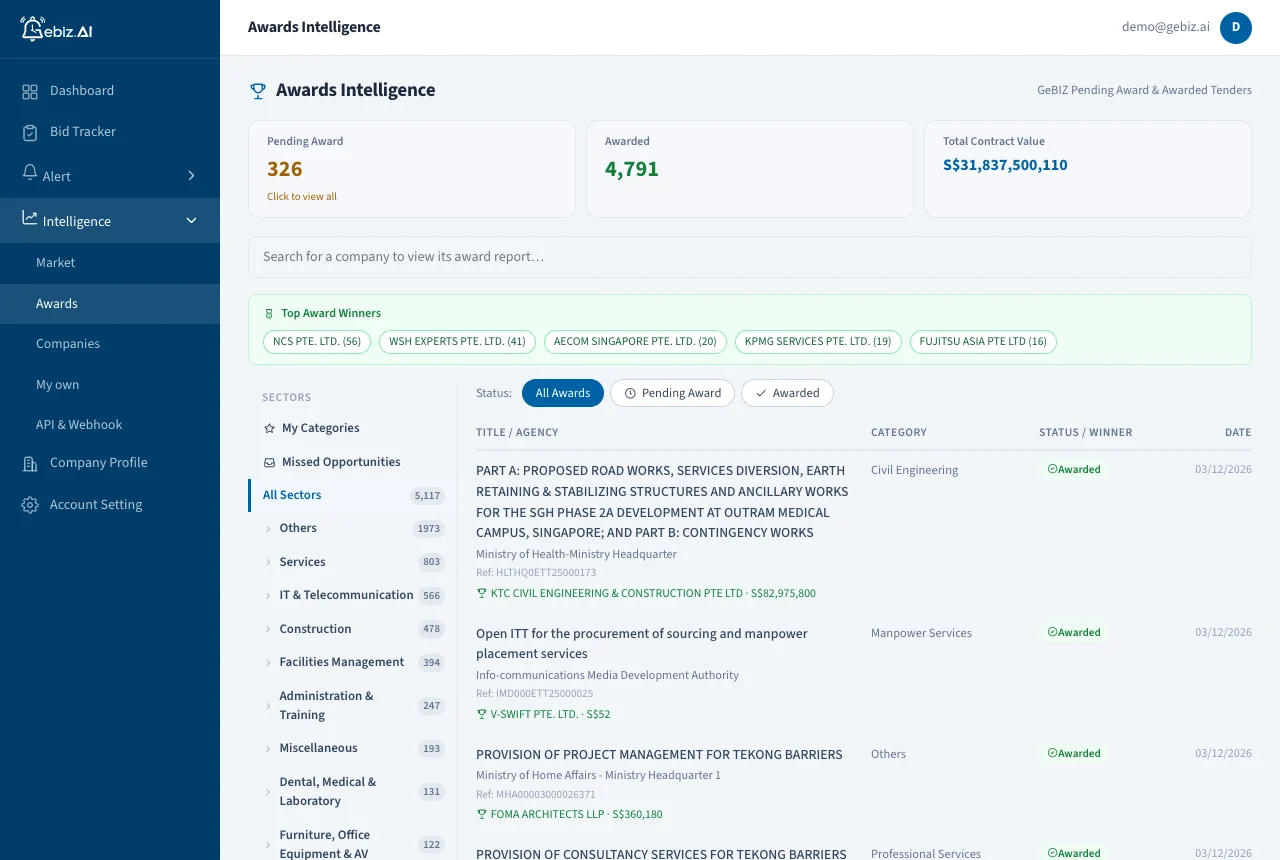
Task: Open API & Webhook in sidebar
Action: [110, 425]
